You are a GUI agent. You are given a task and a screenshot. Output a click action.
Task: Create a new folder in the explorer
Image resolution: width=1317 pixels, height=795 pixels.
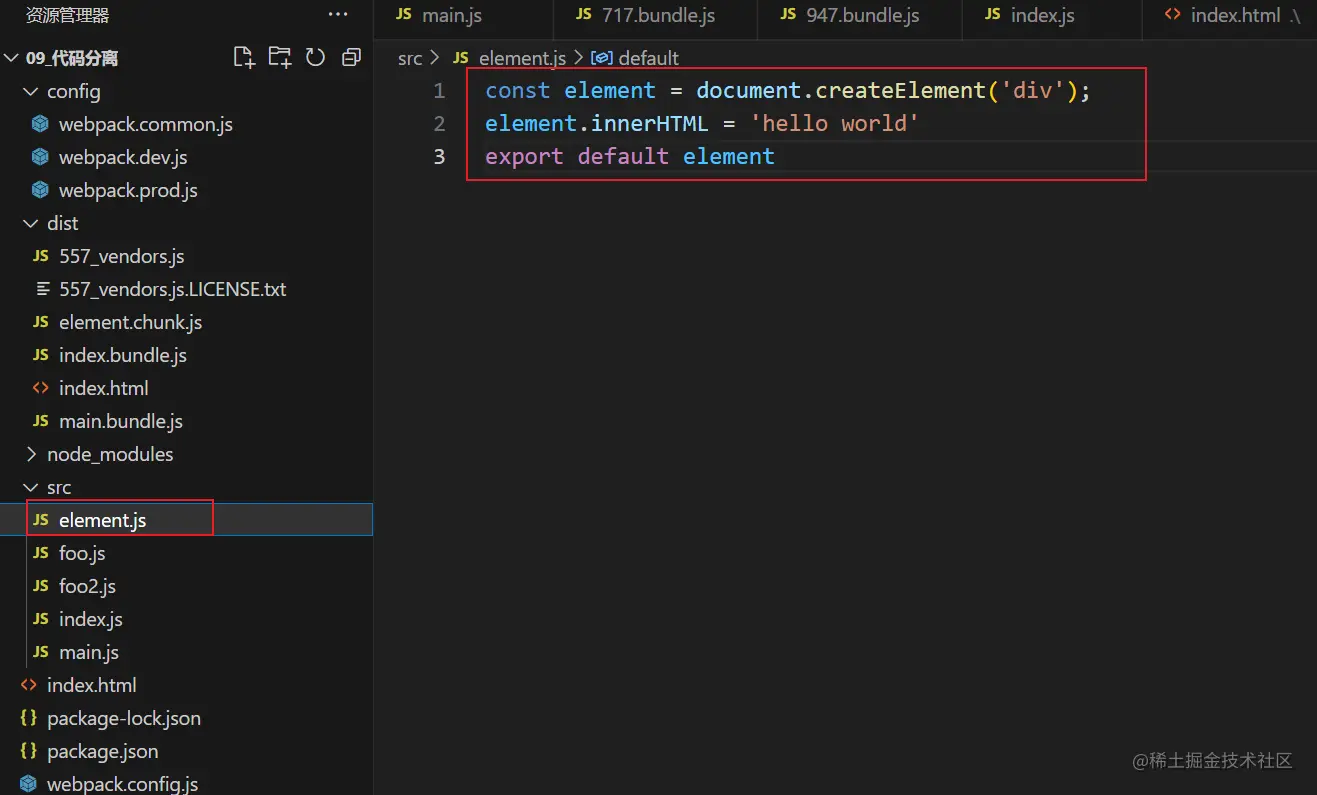point(280,57)
